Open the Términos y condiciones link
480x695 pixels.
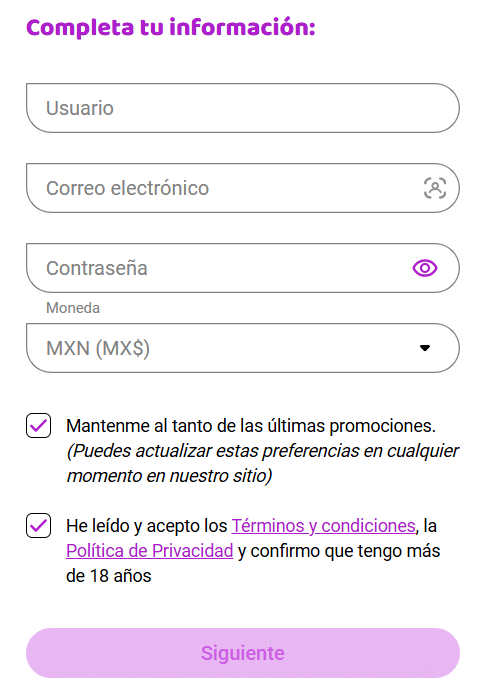[x=324, y=526]
